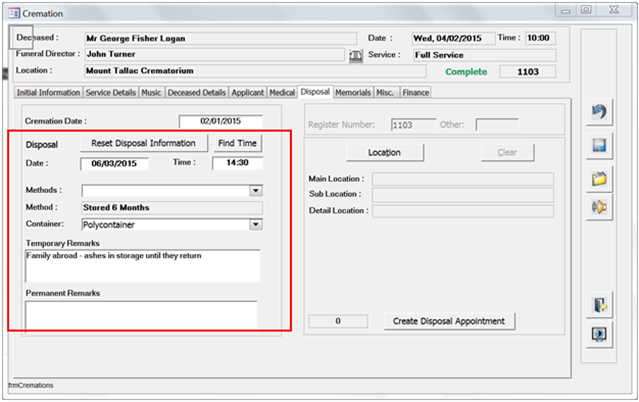The image size is (639, 402).
Task: Select the Finance tab
Action: coord(416,92)
